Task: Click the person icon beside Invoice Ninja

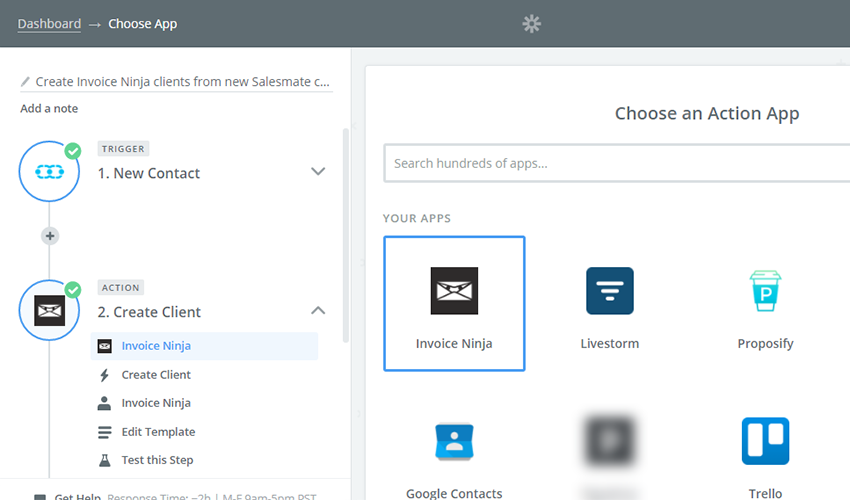Action: (x=105, y=403)
